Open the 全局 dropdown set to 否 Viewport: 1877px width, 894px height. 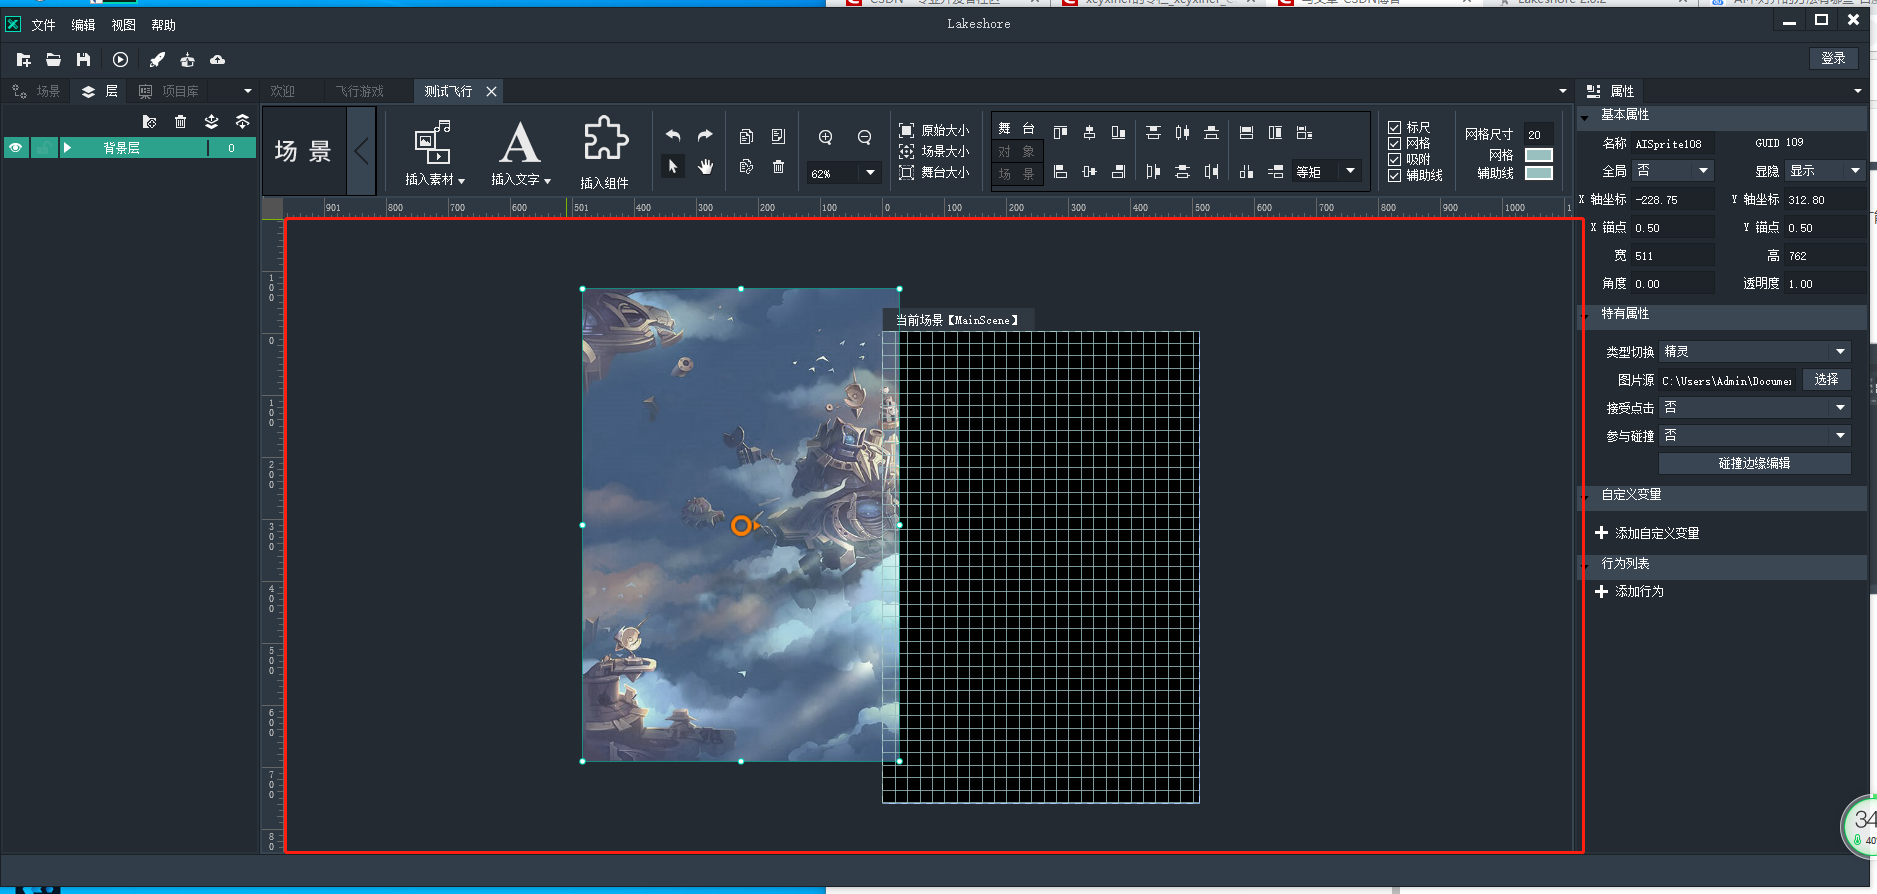tap(1673, 171)
